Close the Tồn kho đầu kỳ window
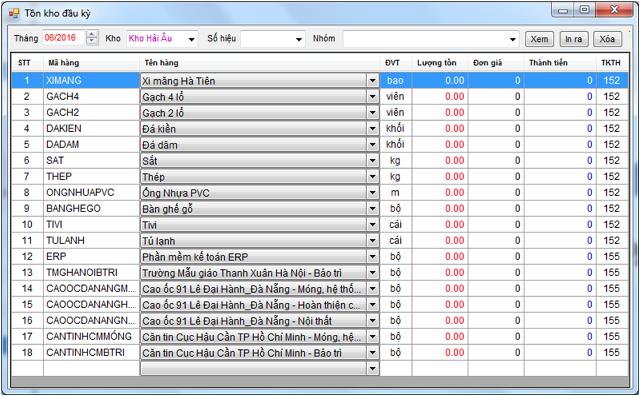The height and width of the screenshot is (396, 640). pyautogui.click(x=615, y=10)
